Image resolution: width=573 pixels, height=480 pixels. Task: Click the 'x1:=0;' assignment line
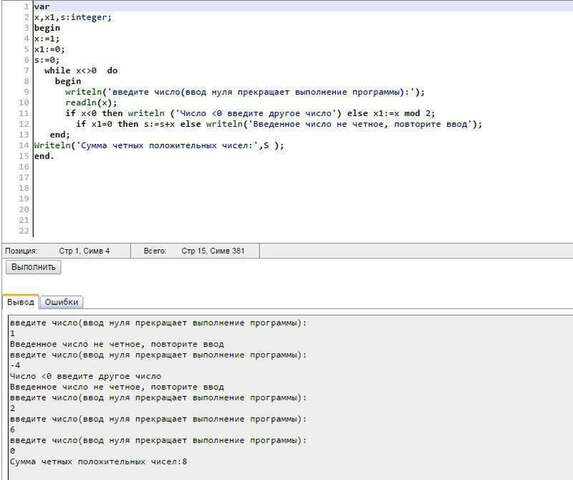pyautogui.click(x=49, y=49)
